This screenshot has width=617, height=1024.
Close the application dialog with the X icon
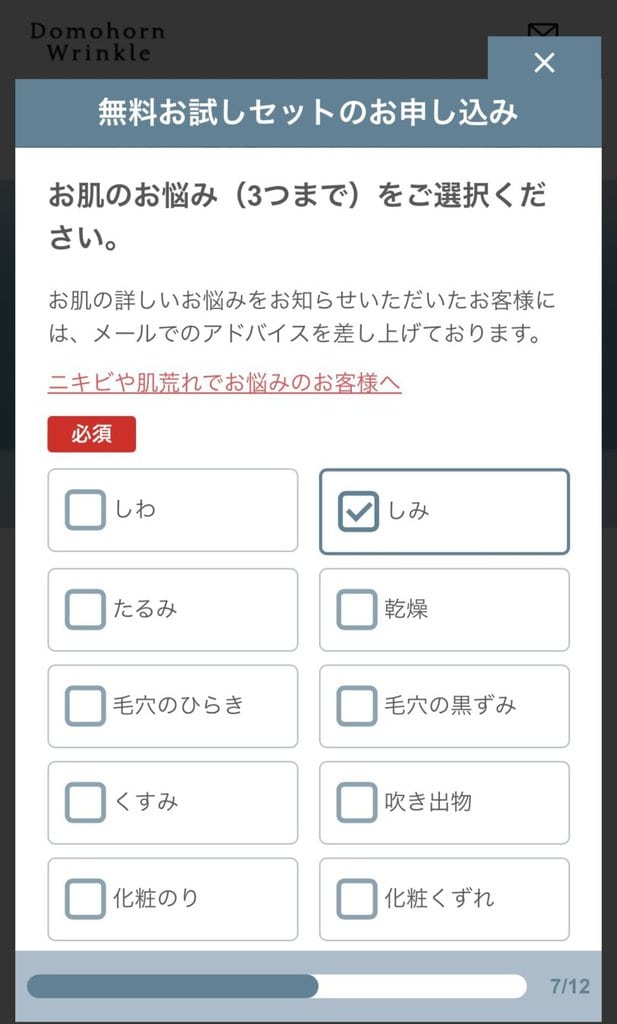point(545,63)
